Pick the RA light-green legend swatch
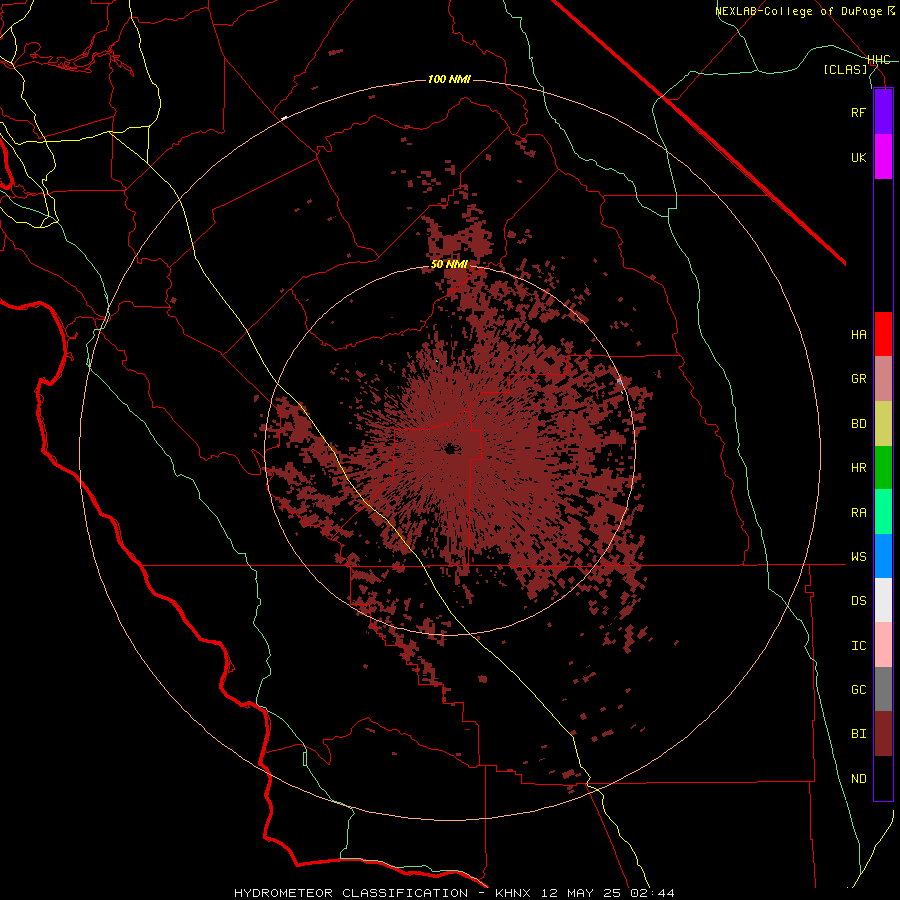This screenshot has height=900, width=900. point(883,512)
